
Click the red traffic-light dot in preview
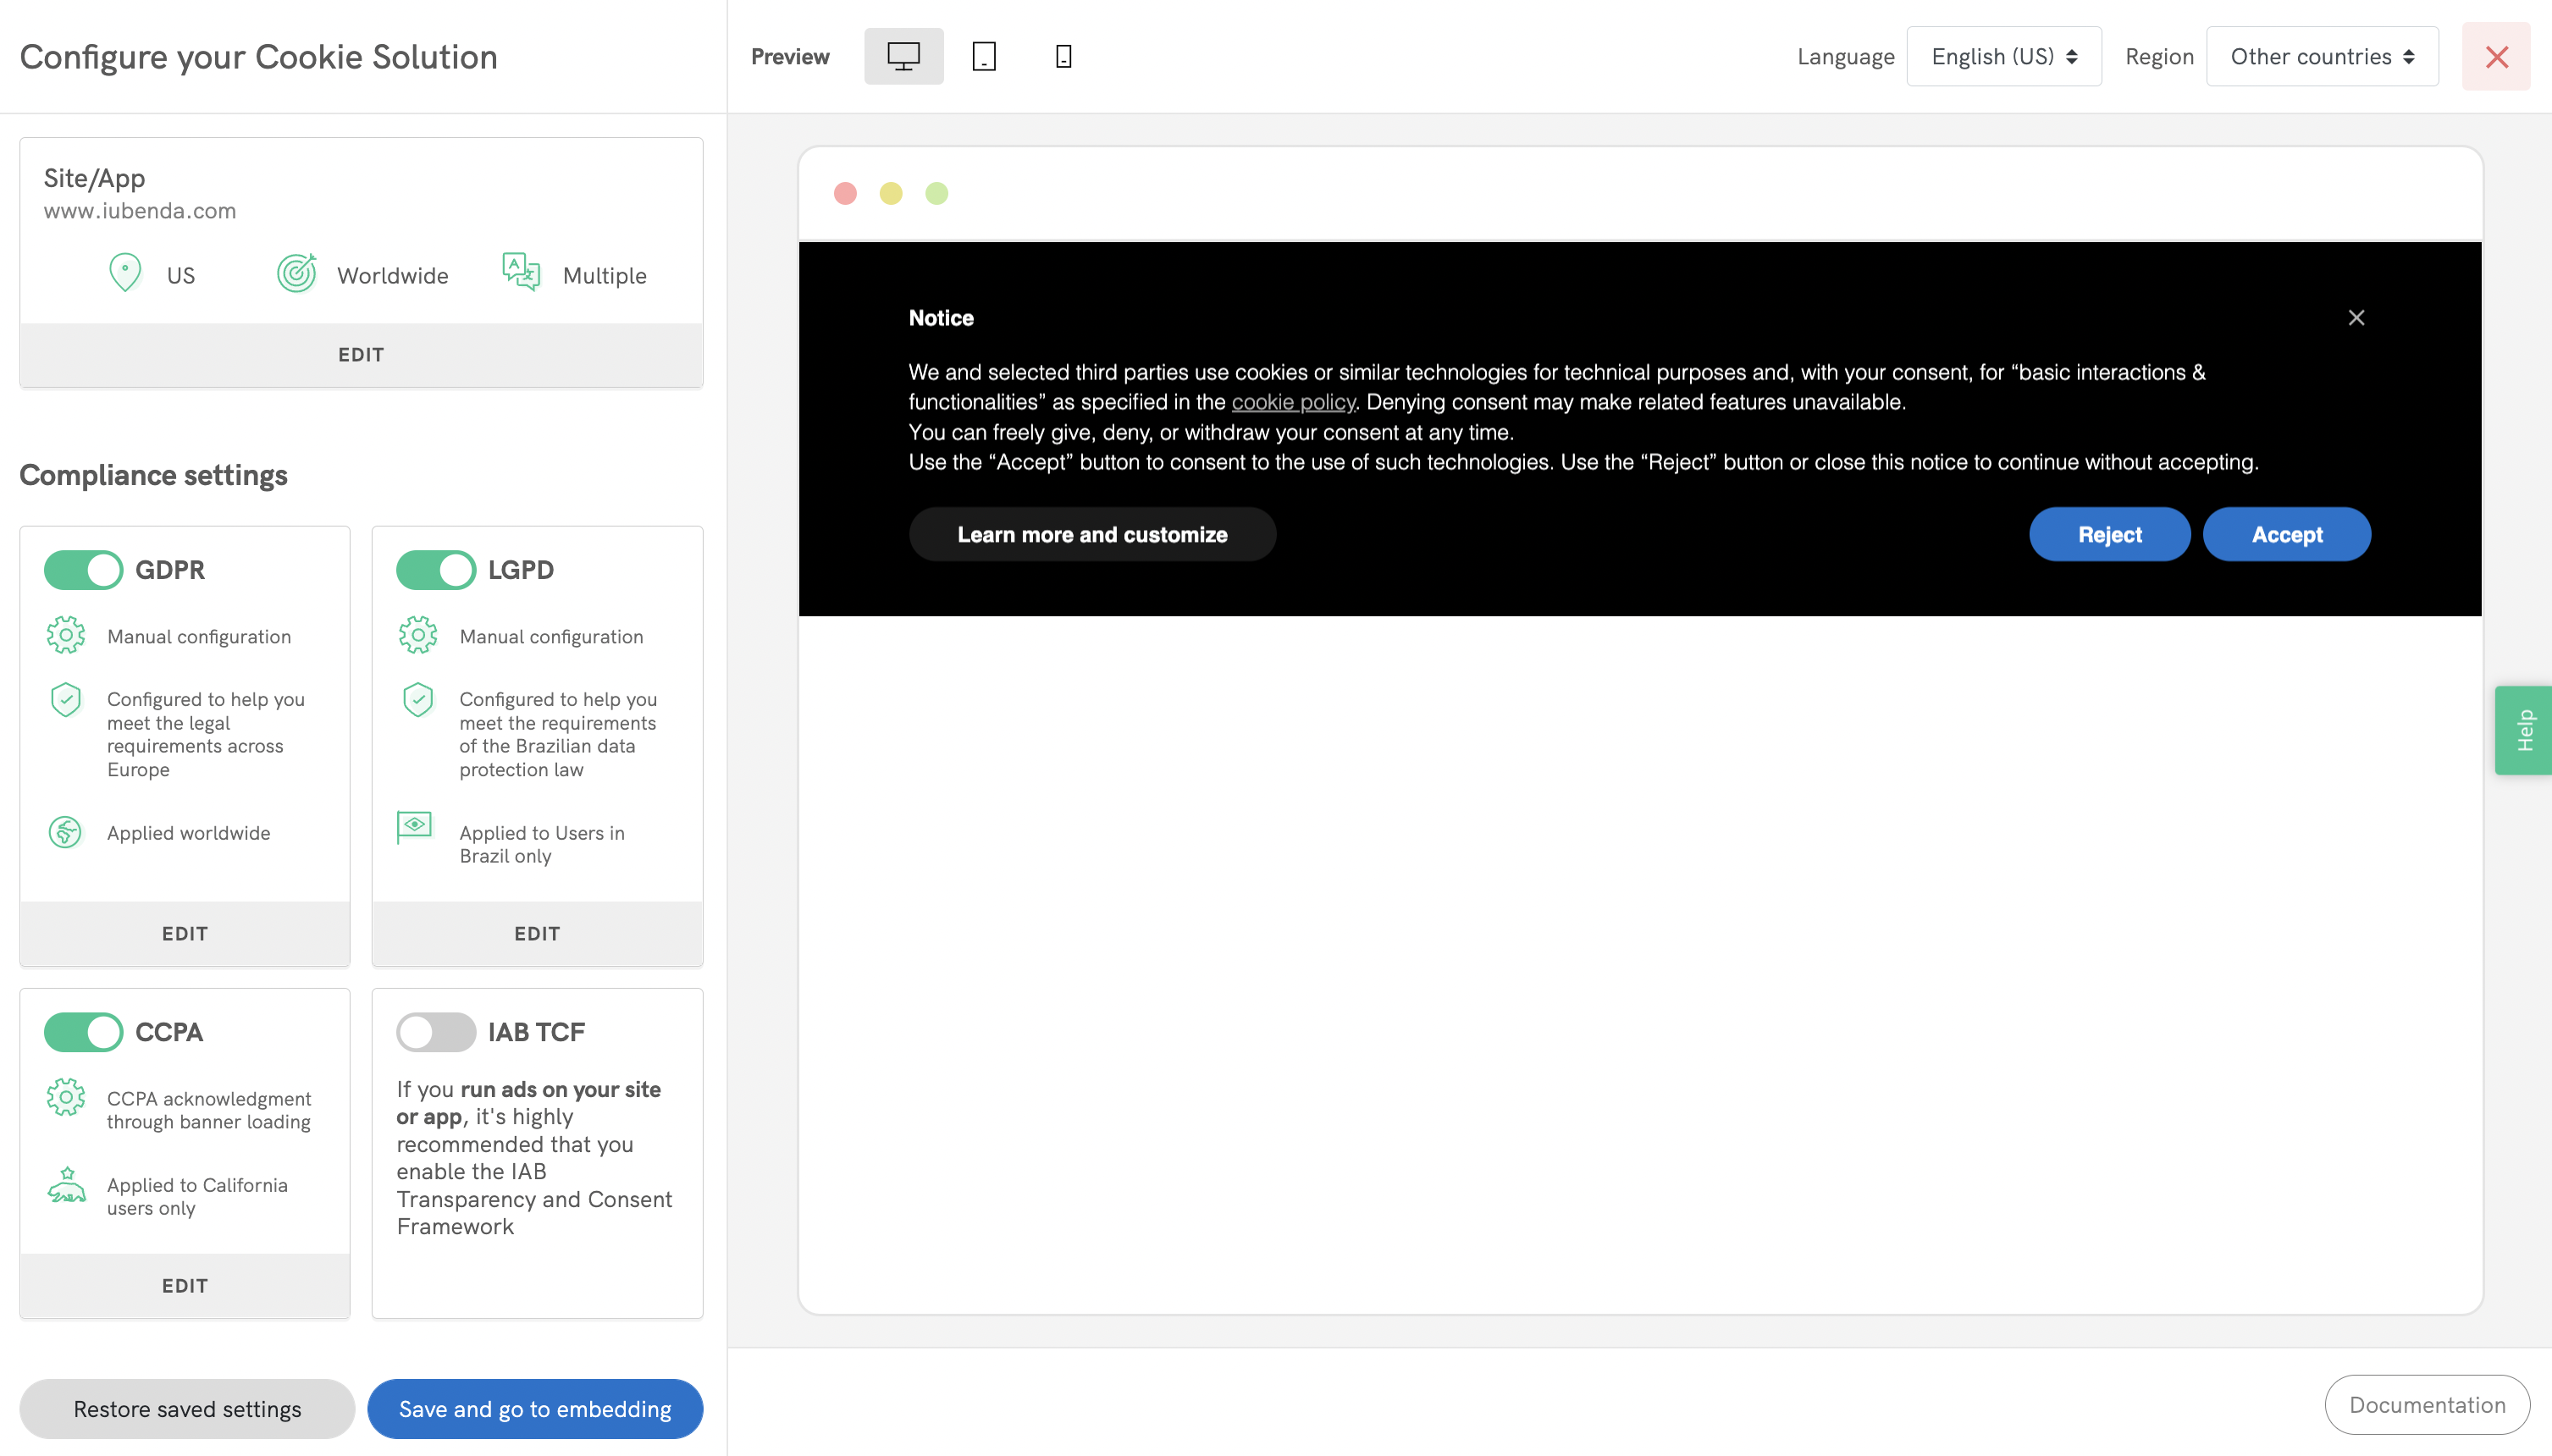pyautogui.click(x=844, y=193)
